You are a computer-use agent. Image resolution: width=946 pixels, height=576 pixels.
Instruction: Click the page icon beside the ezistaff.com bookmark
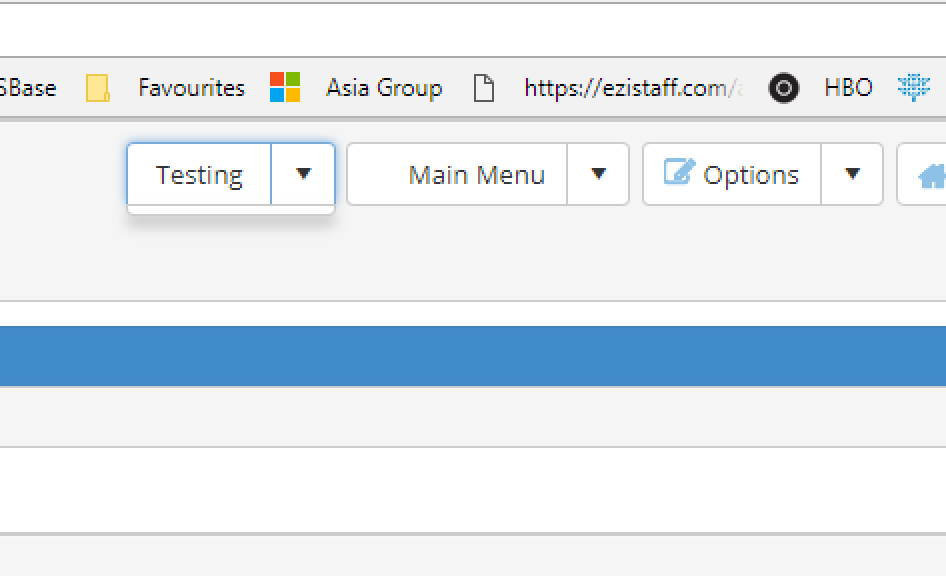click(x=483, y=88)
